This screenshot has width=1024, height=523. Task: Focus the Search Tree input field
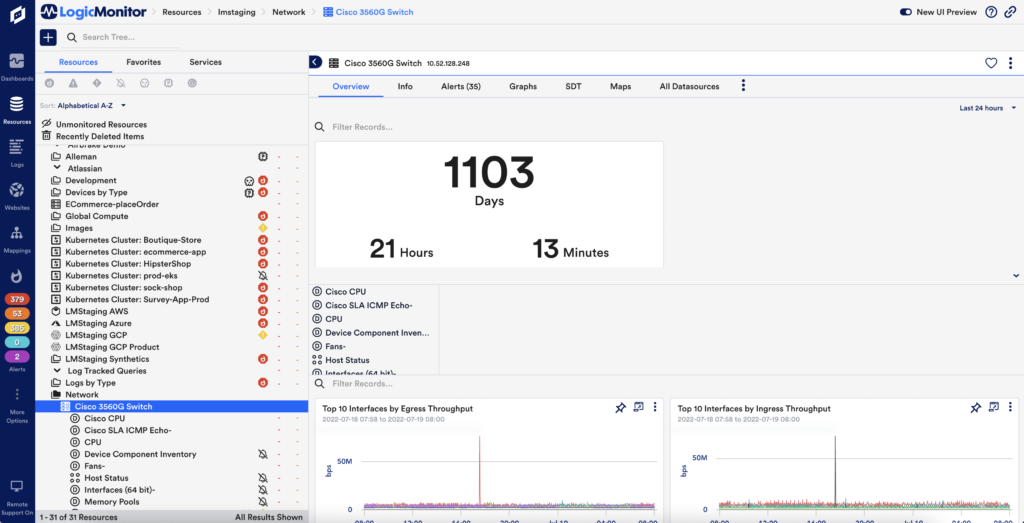pyautogui.click(x=122, y=37)
